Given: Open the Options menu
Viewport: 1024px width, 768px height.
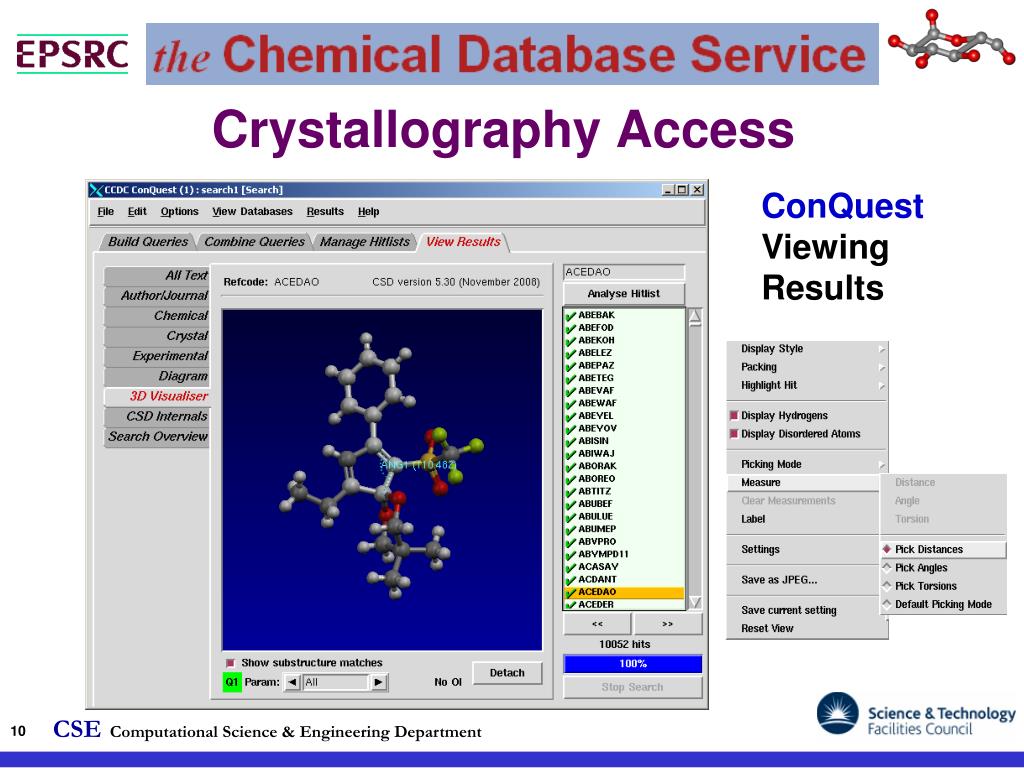Looking at the screenshot, I should tap(179, 212).
